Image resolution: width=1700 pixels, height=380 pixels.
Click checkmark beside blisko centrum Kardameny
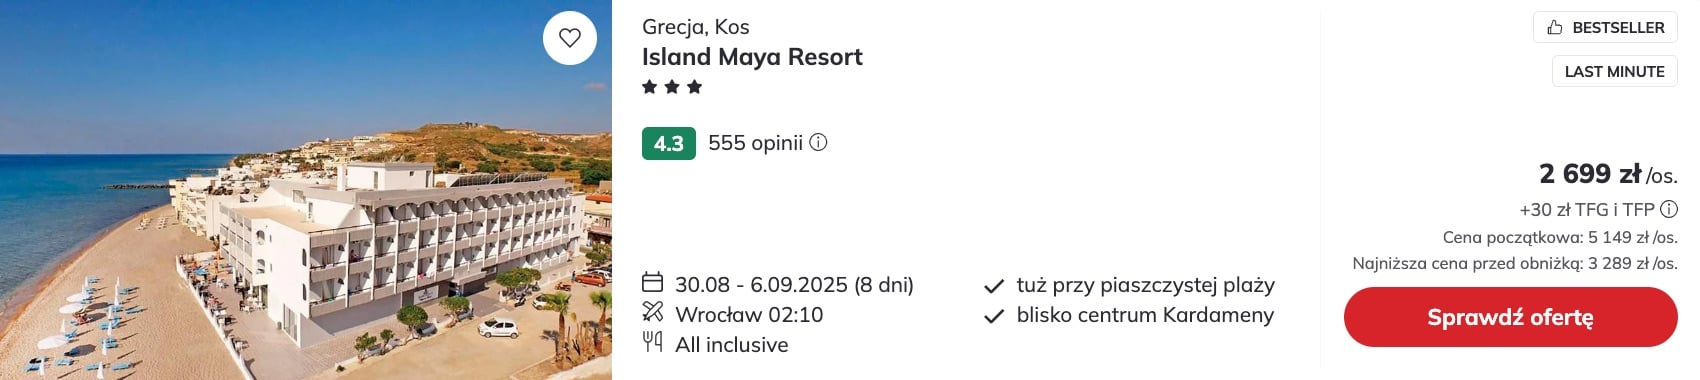(994, 317)
